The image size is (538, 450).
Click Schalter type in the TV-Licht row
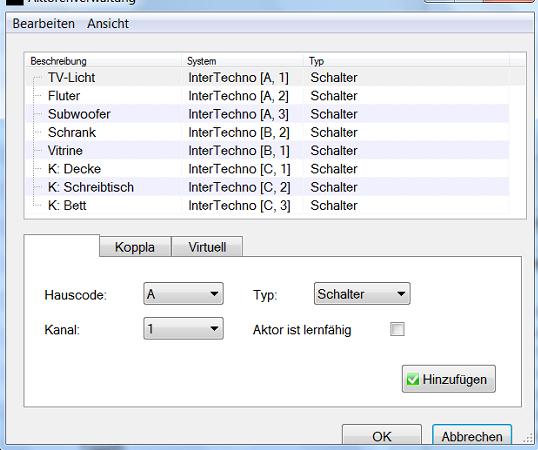point(334,78)
